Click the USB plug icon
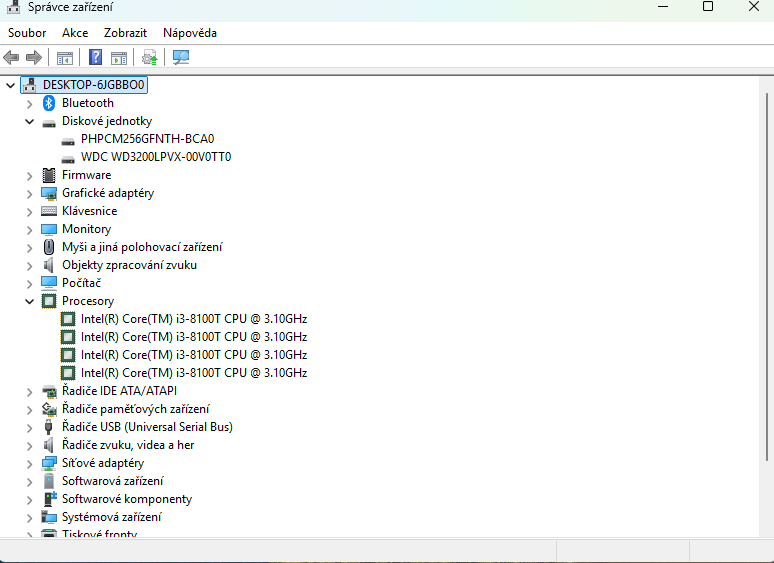 [48, 427]
